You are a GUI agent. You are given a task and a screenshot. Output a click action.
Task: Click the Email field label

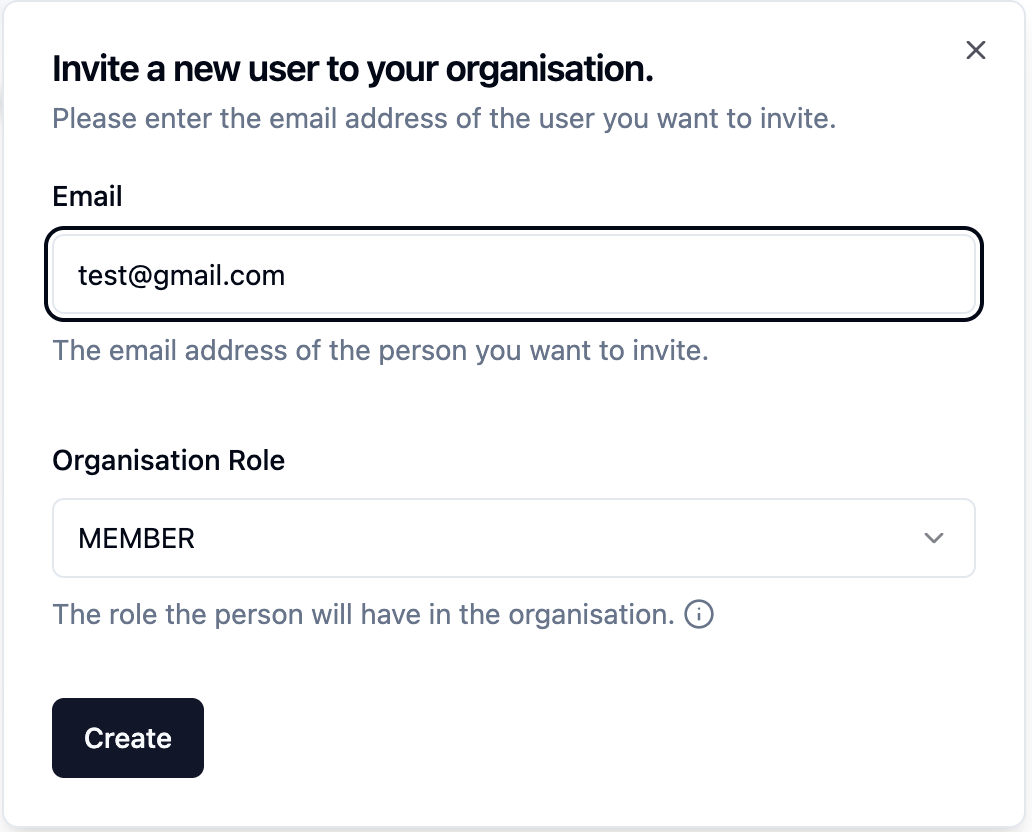[88, 196]
